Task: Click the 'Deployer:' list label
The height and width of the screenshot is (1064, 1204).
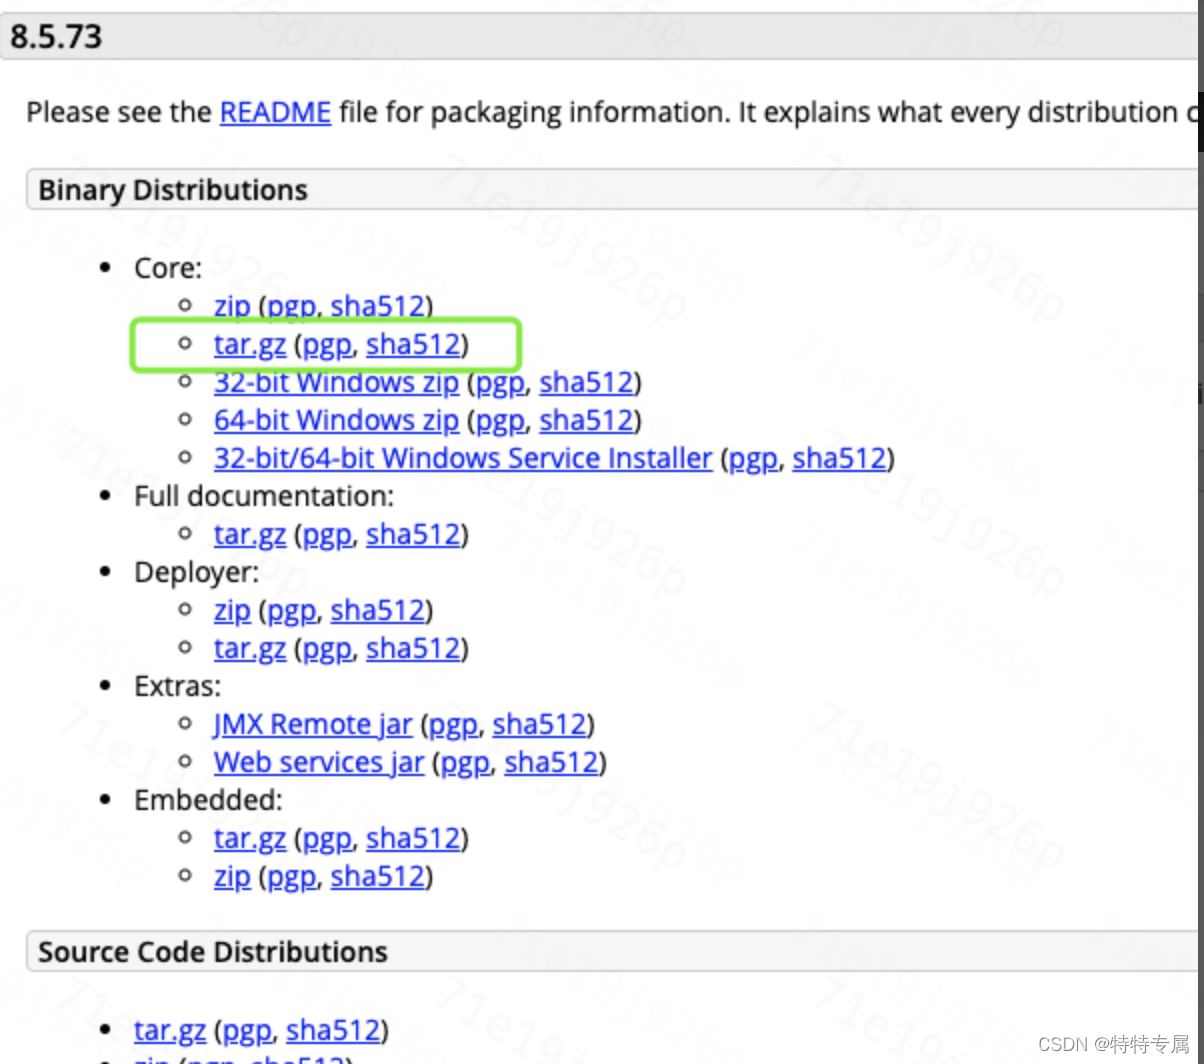Action: point(197,572)
